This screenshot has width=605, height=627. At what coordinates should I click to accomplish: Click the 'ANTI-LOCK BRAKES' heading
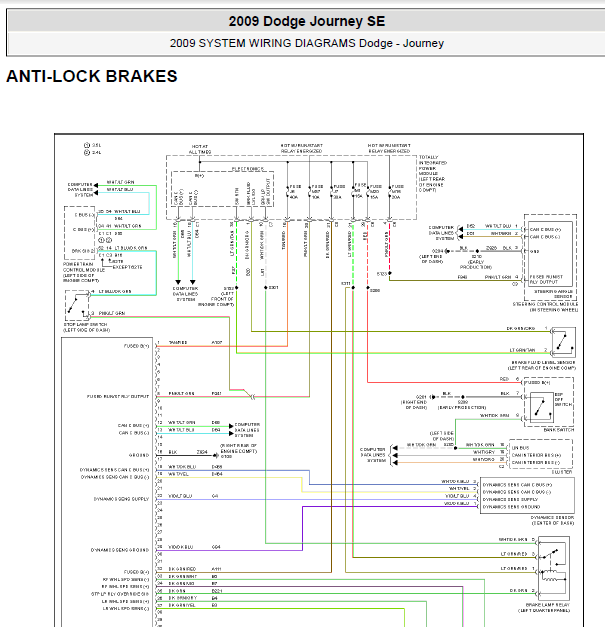(x=92, y=76)
